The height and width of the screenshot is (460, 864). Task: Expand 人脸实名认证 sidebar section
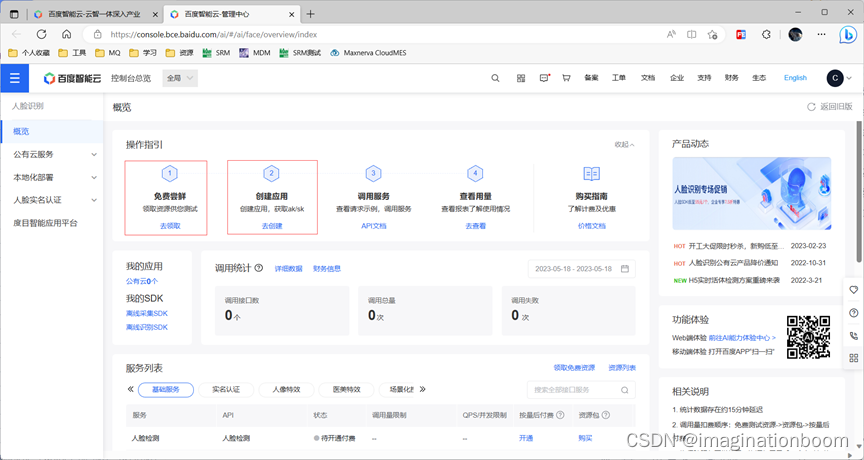pyautogui.click(x=94, y=200)
